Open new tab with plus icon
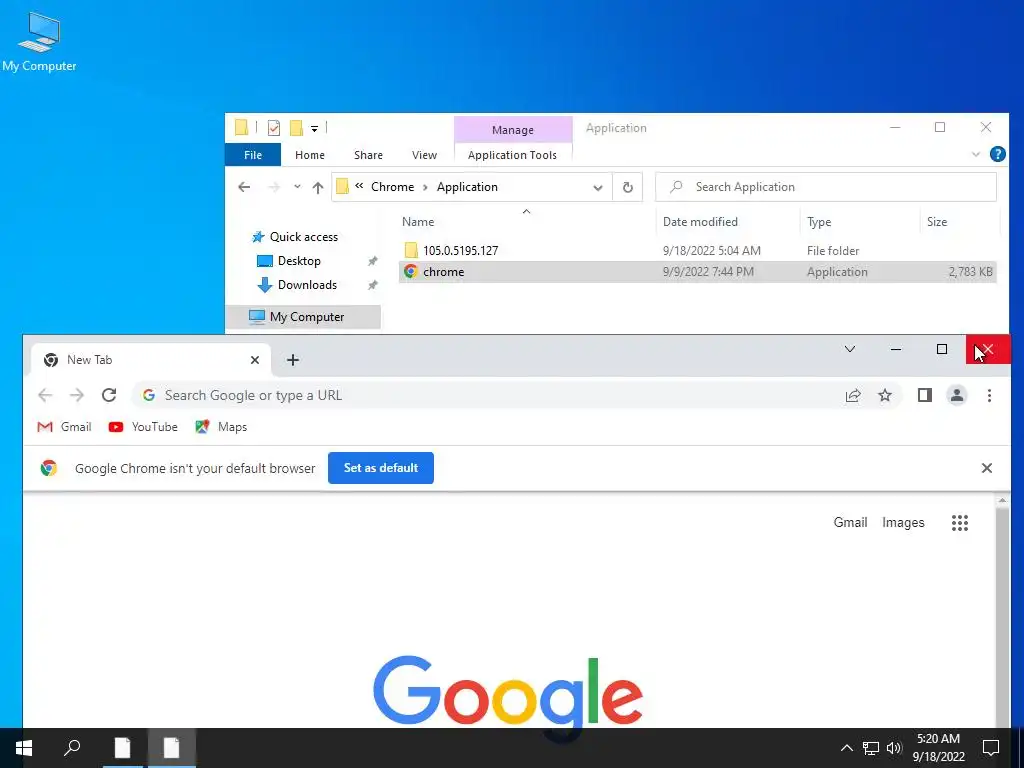The image size is (1024, 768). tap(293, 360)
